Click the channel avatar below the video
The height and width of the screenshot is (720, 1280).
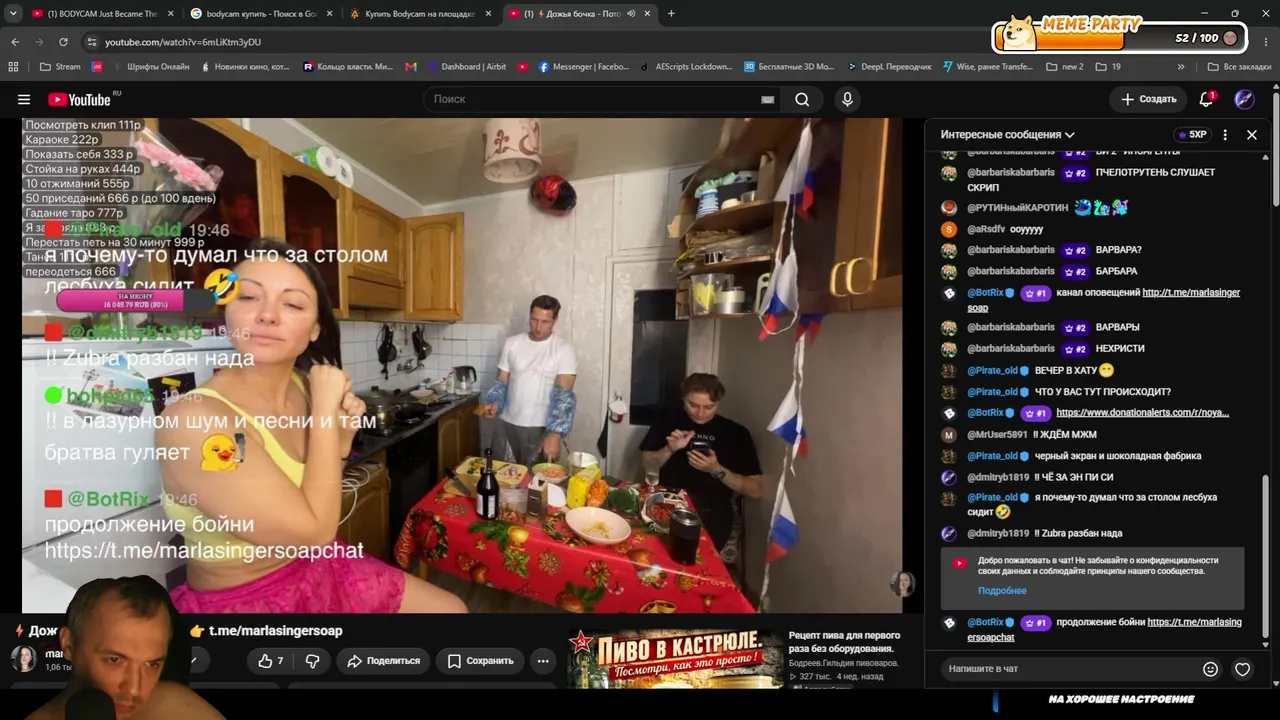click(24, 659)
